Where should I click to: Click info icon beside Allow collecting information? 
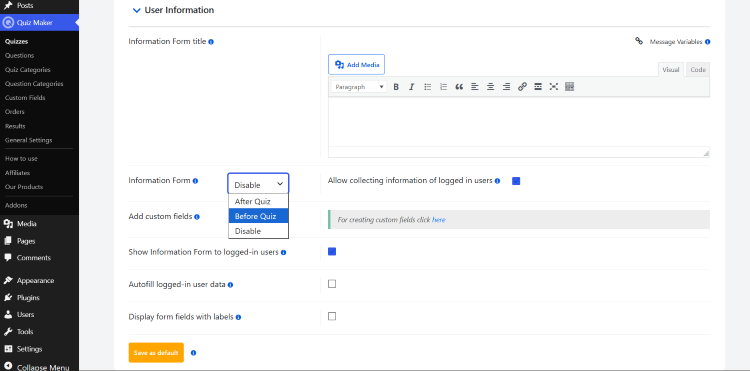(x=497, y=181)
